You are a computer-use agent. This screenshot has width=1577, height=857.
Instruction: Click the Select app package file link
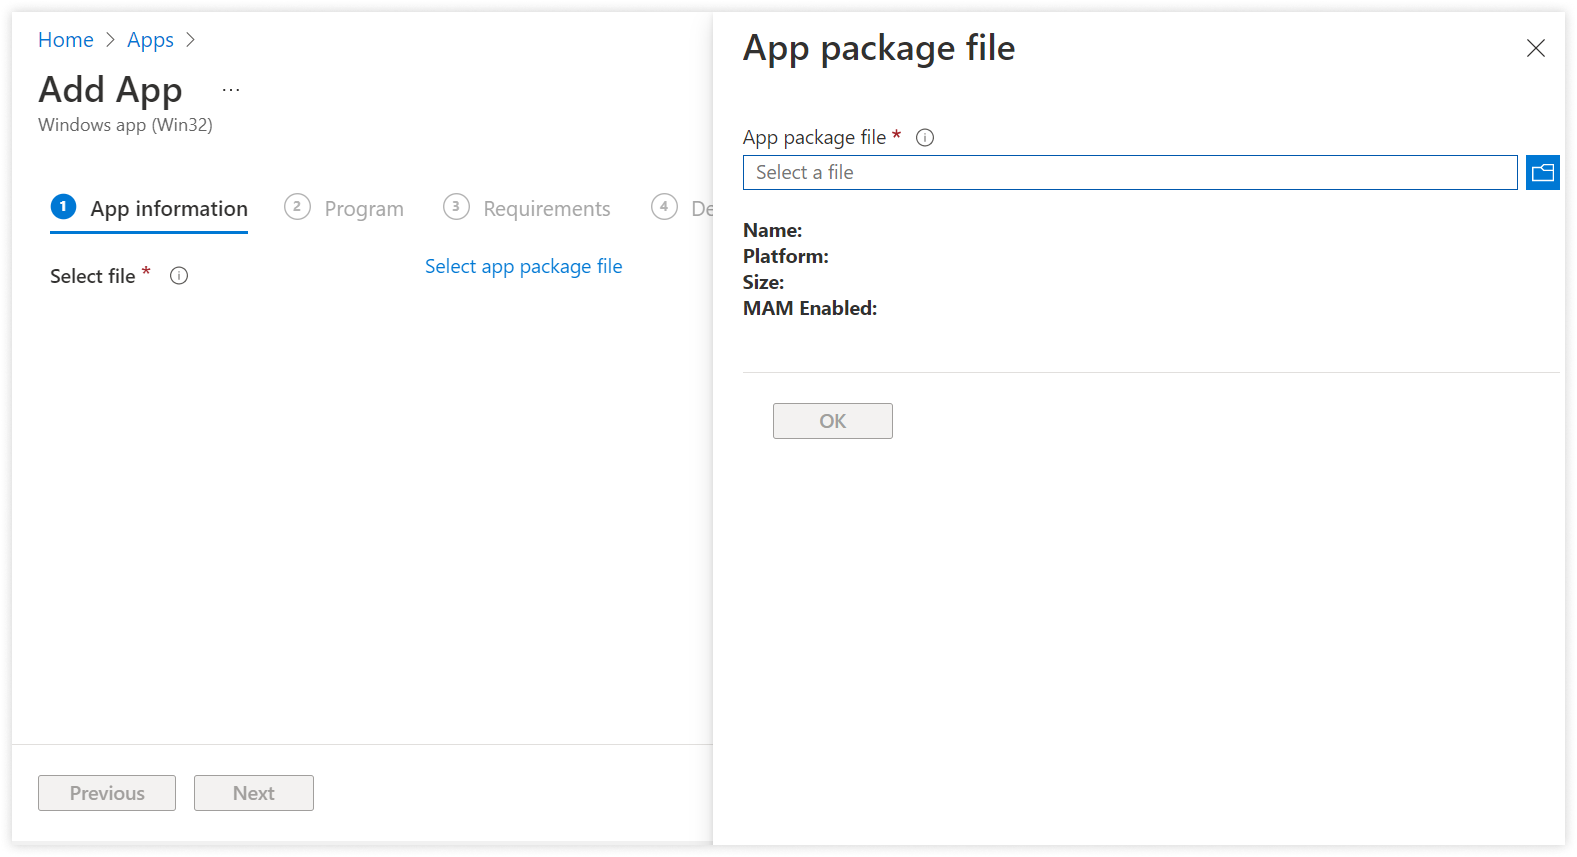pos(523,266)
